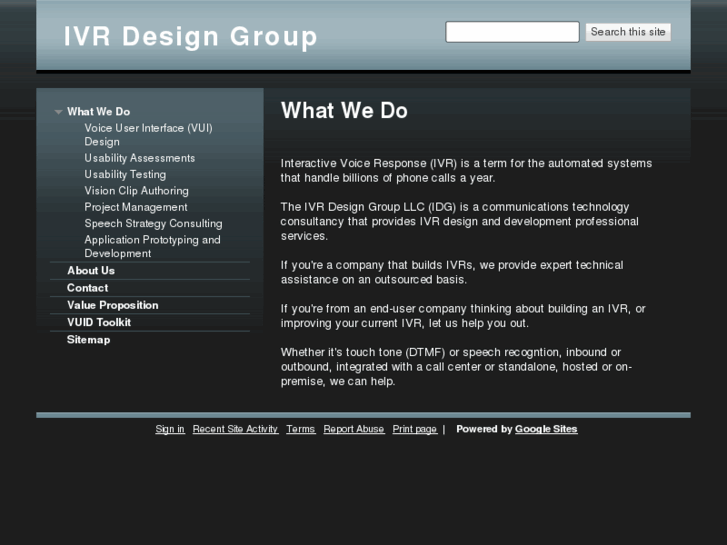The height and width of the screenshot is (545, 727).
Task: Go to Value Proposition page
Action: click(x=113, y=305)
